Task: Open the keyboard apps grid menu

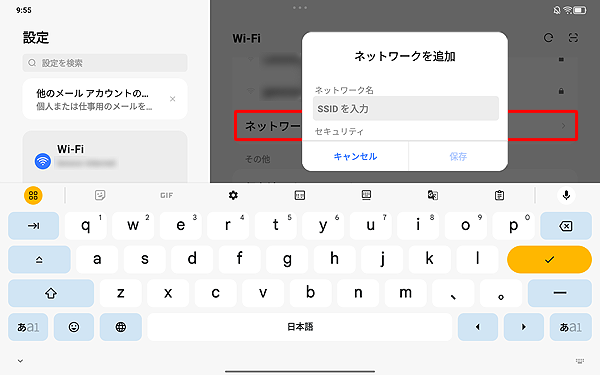Action: click(x=33, y=196)
